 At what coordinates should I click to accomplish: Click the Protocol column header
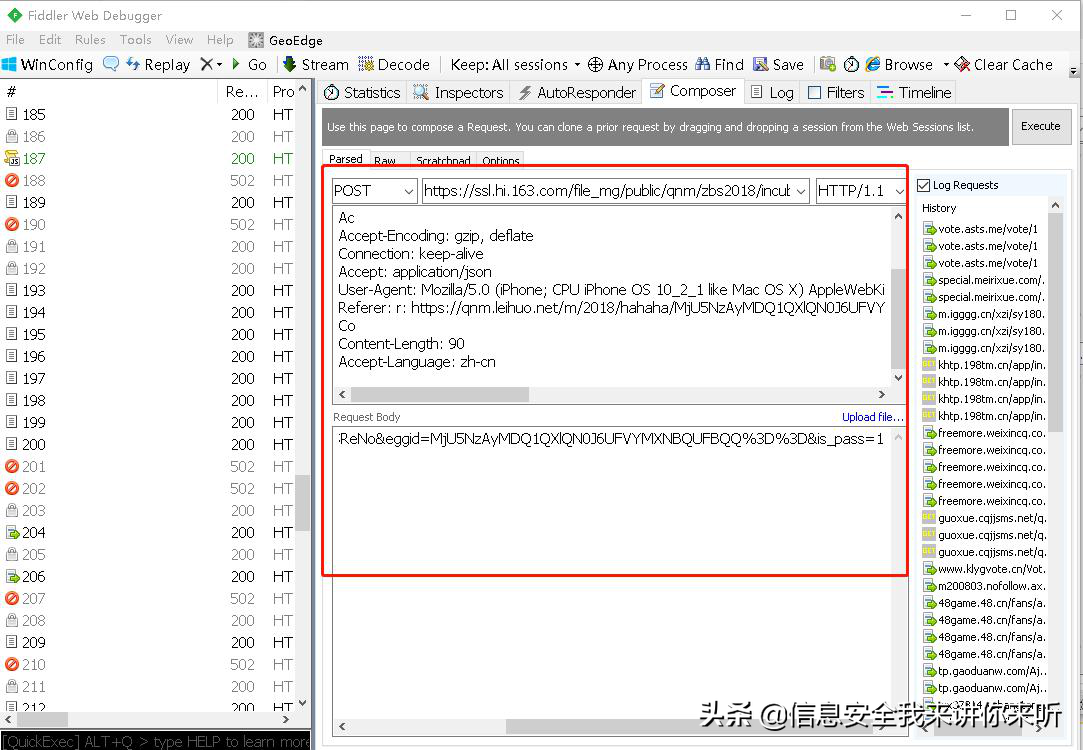click(x=283, y=91)
